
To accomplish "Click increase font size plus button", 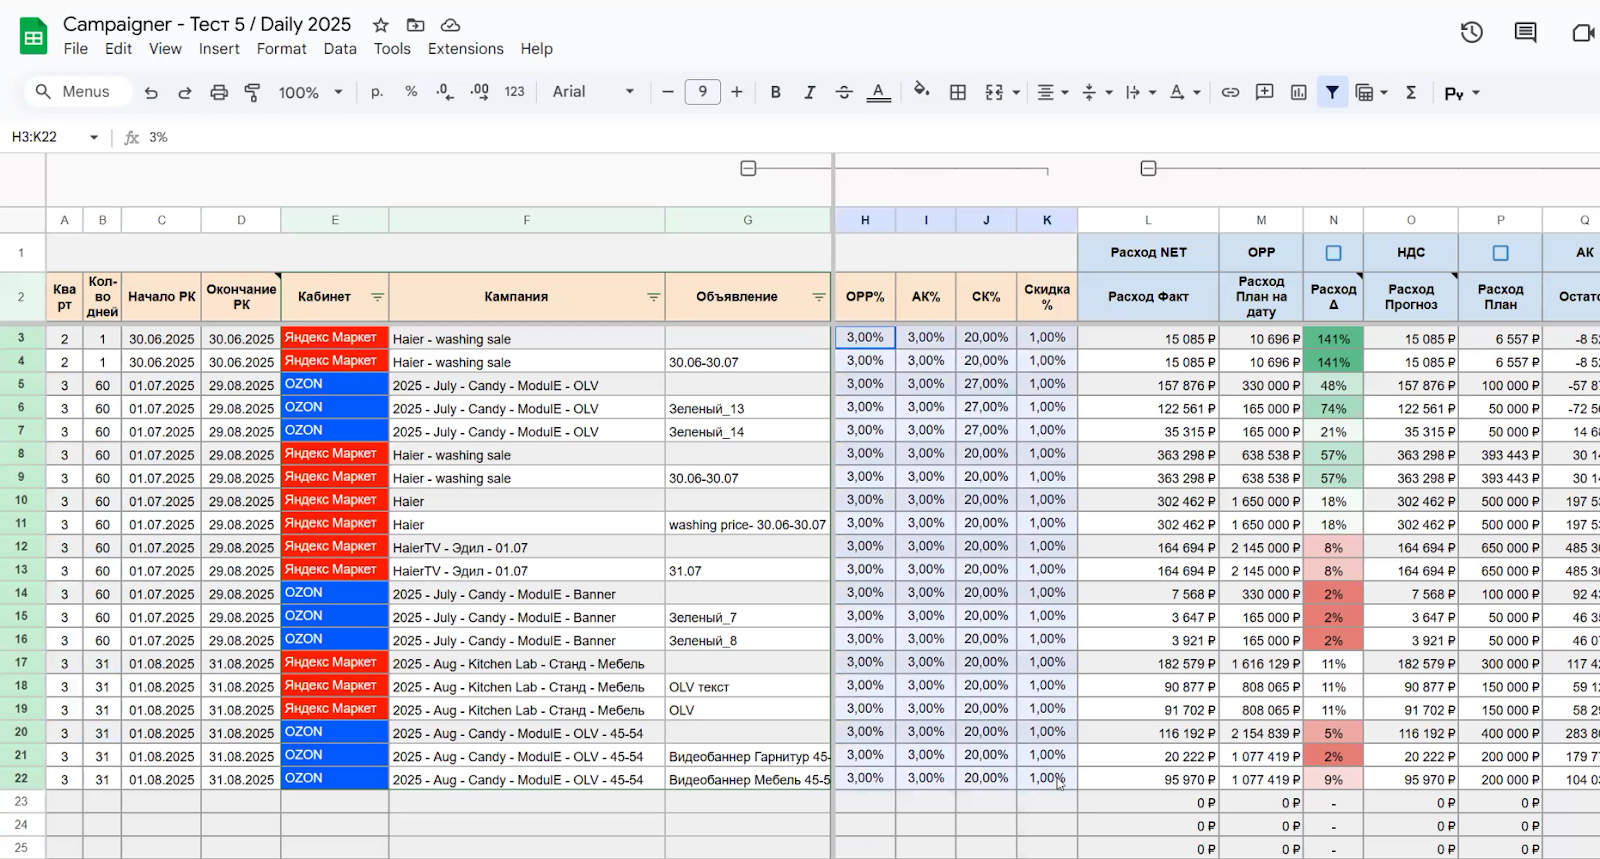I will tap(737, 92).
